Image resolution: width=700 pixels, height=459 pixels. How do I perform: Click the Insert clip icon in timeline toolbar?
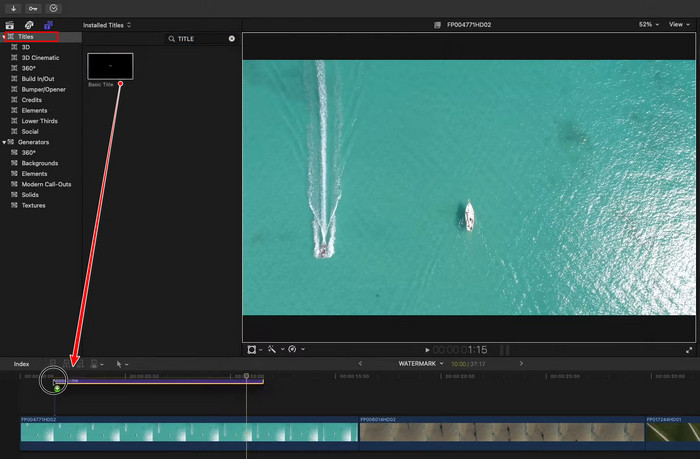[x=67, y=364]
